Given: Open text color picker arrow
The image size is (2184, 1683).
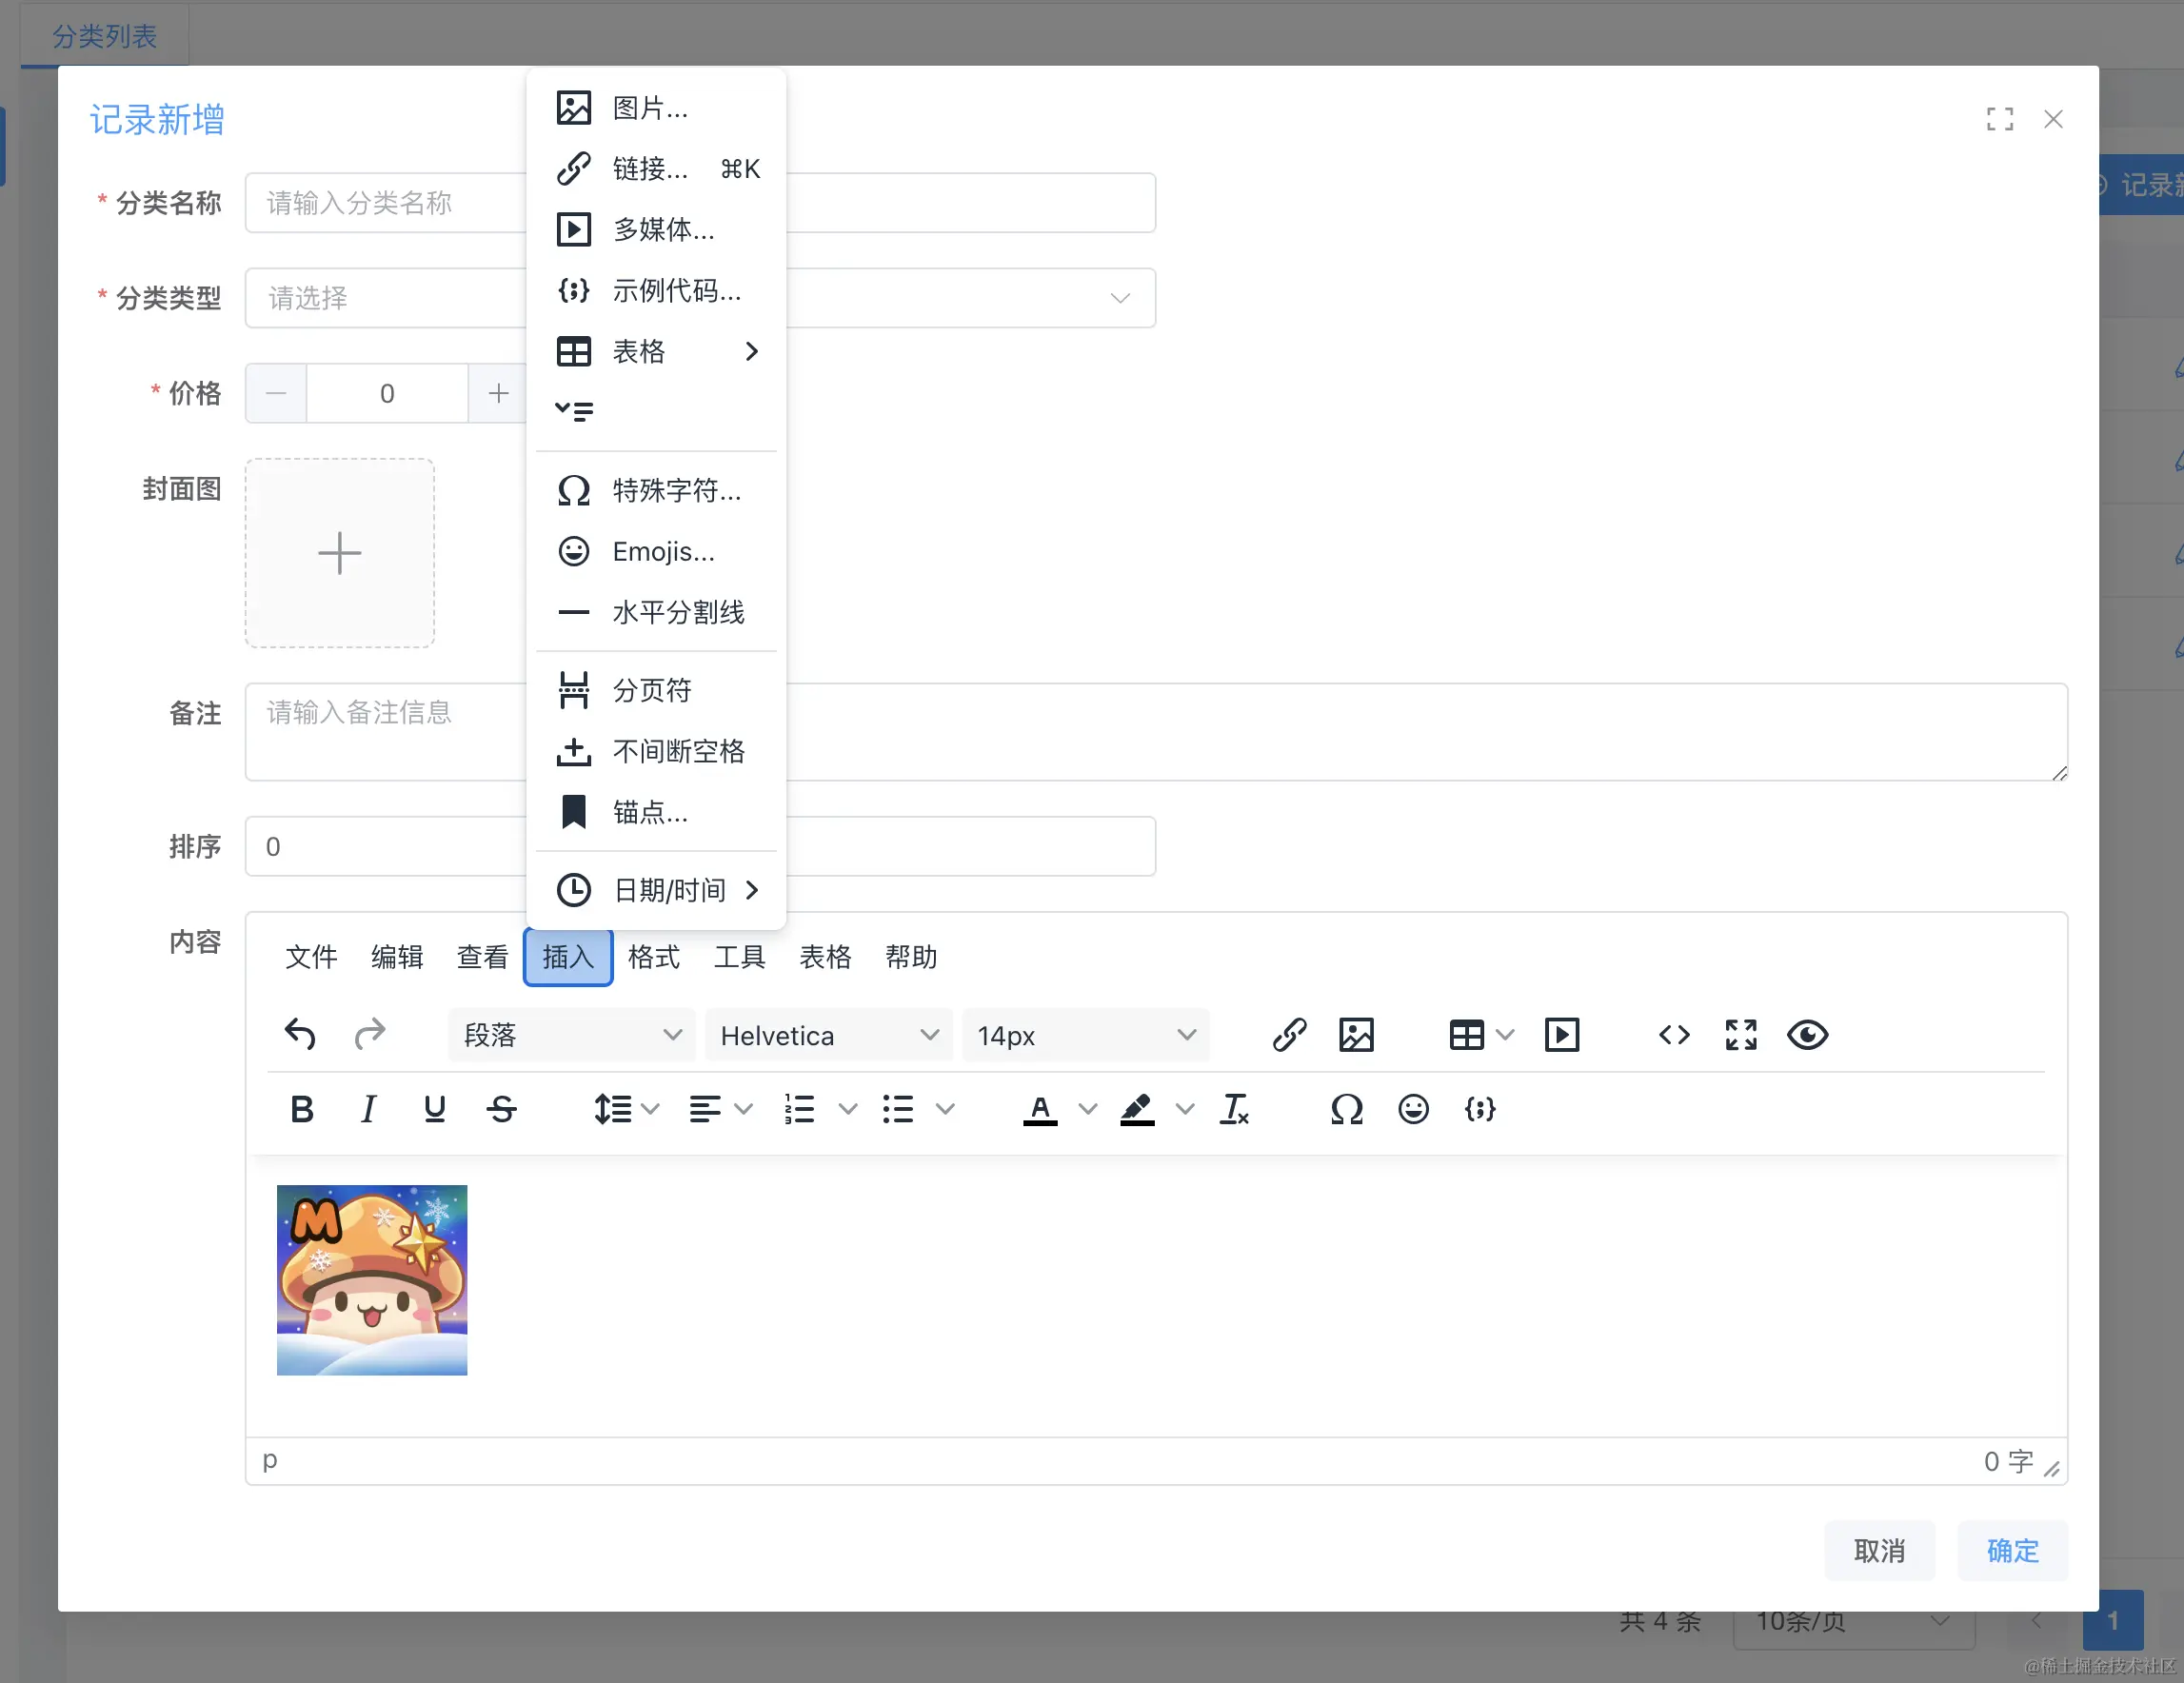Looking at the screenshot, I should coord(1088,1109).
